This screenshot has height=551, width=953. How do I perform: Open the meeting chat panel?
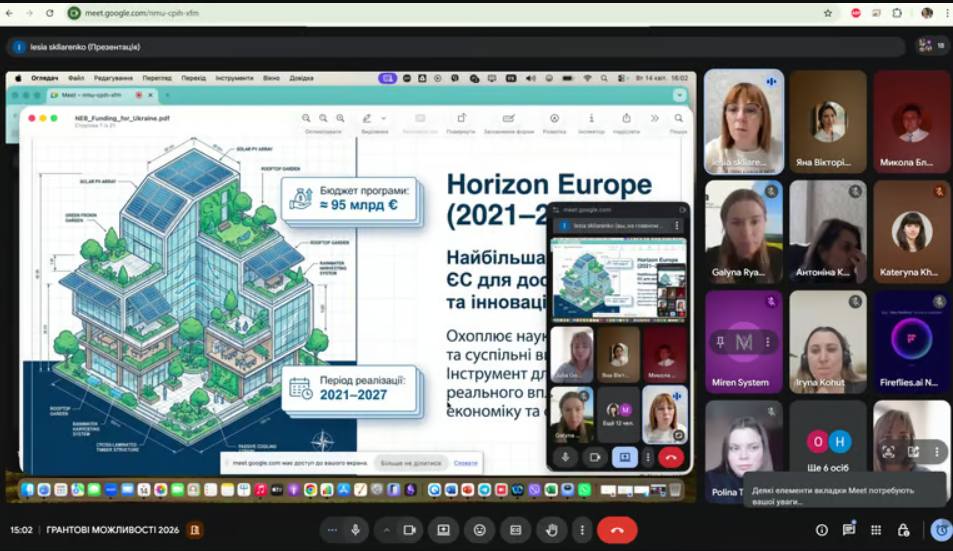coord(848,530)
